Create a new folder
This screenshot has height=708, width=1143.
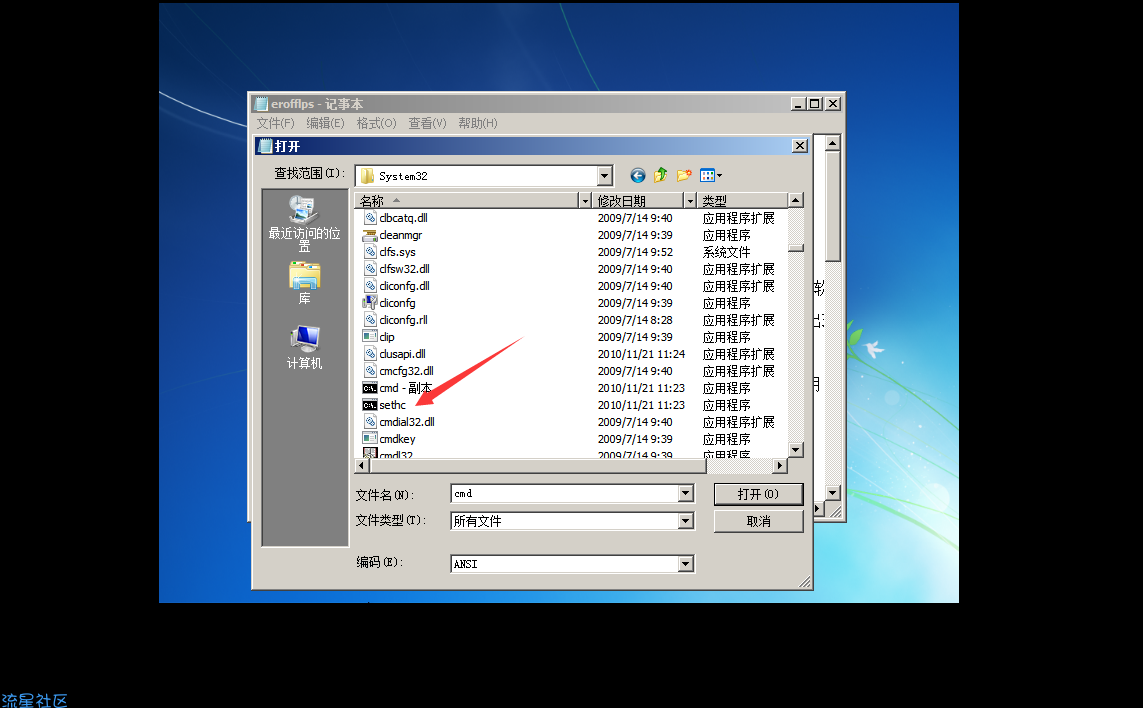click(684, 176)
